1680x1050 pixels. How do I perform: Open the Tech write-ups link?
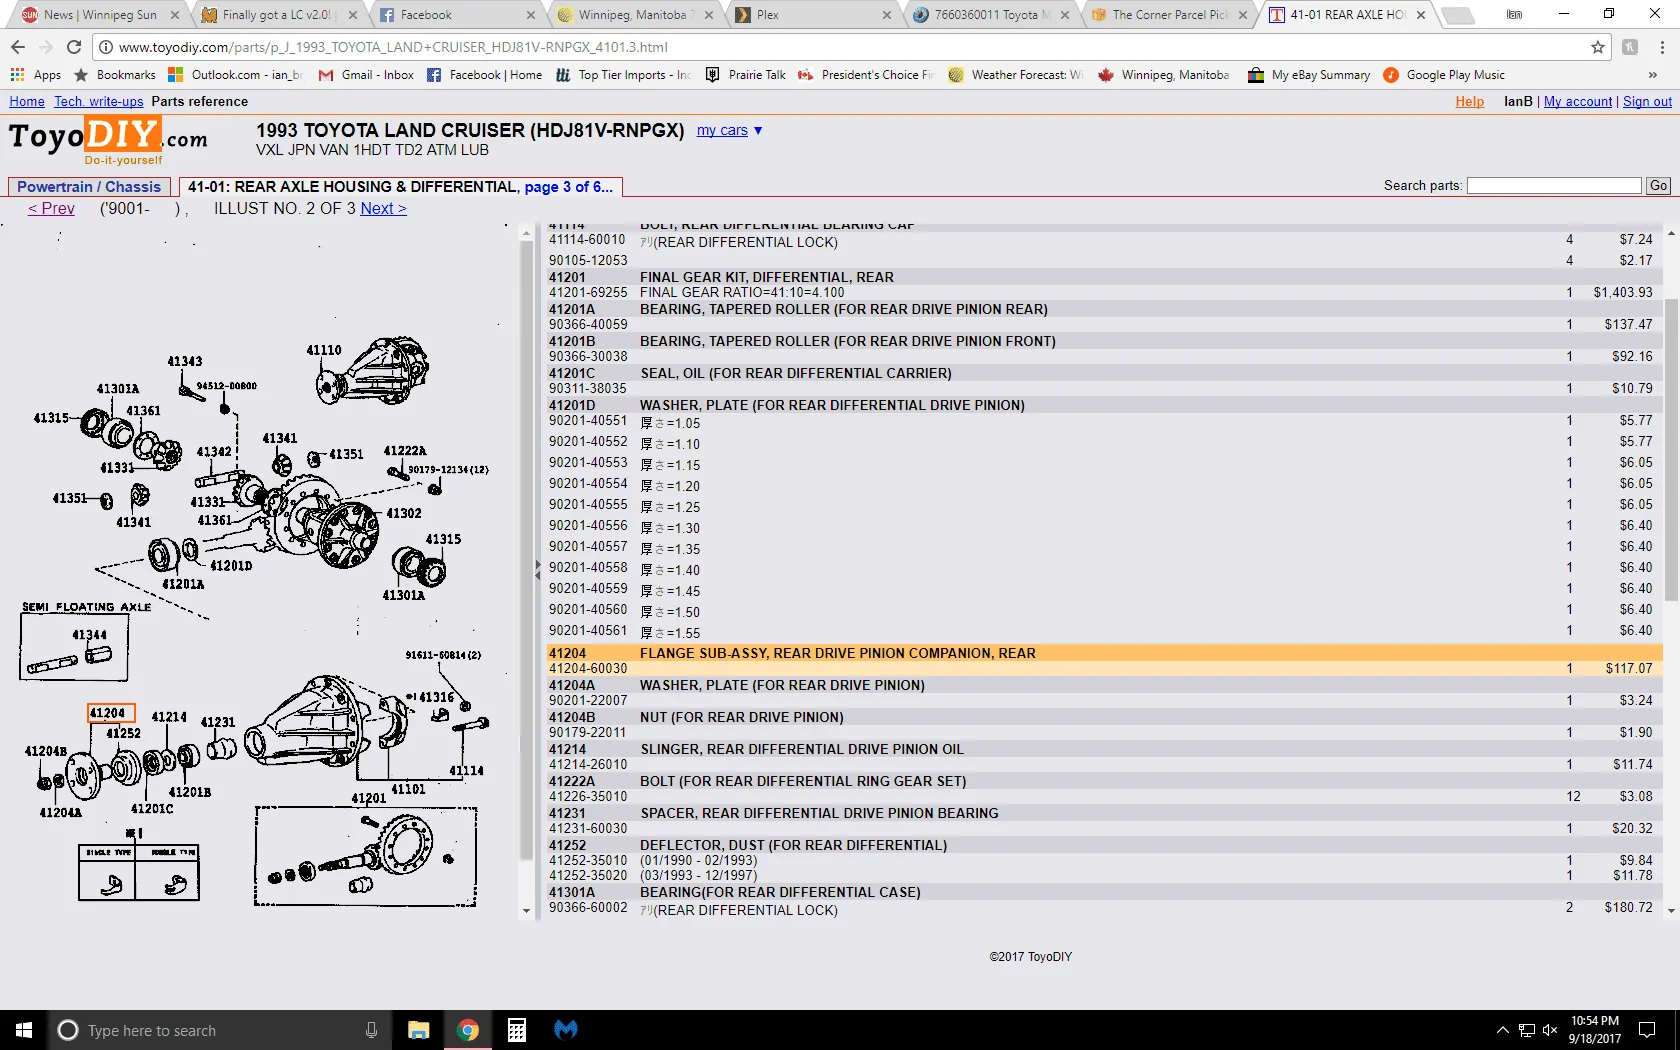(x=99, y=102)
